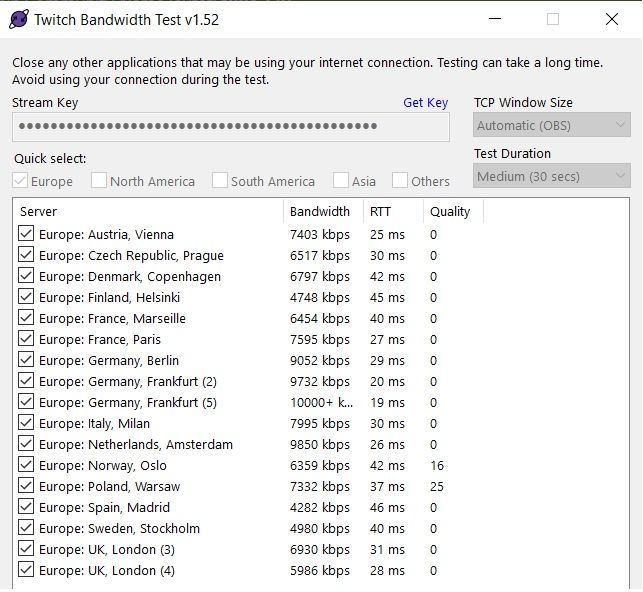Enable the South America quick select checkbox
Screen dimensions: 643x592
pos(220,181)
